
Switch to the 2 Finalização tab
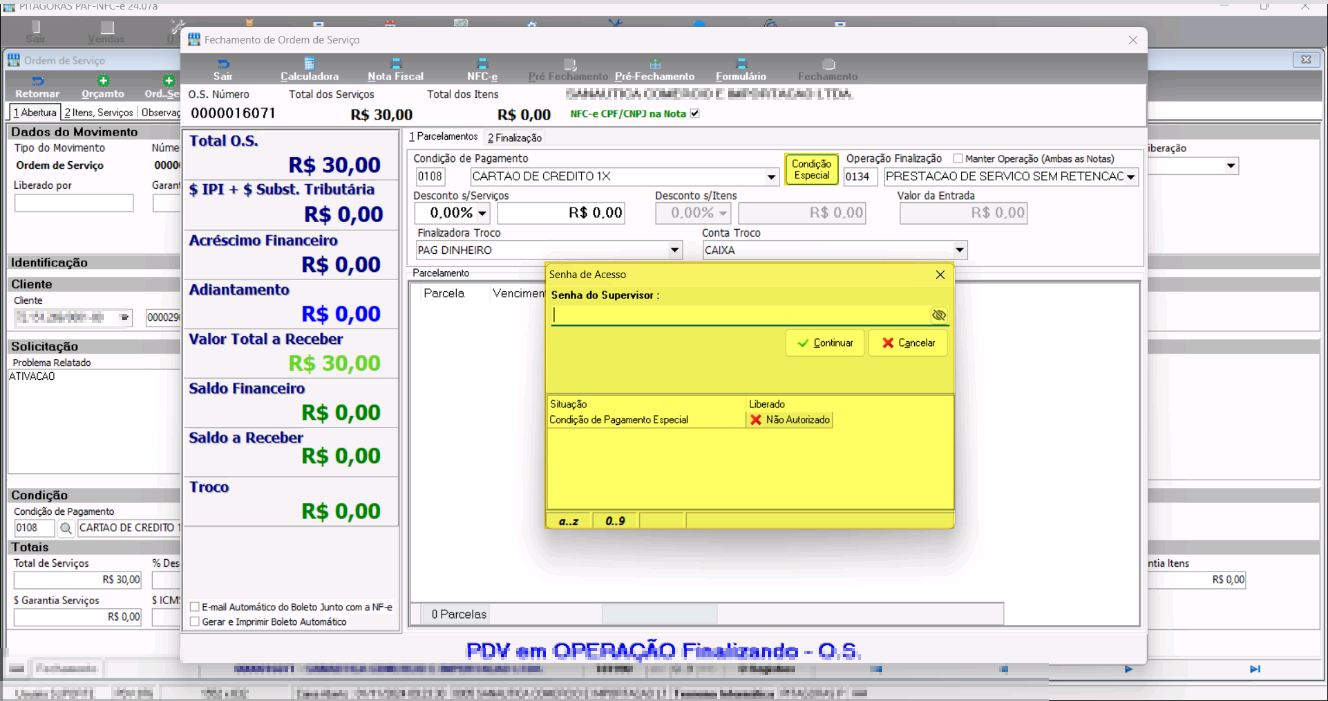tap(514, 138)
